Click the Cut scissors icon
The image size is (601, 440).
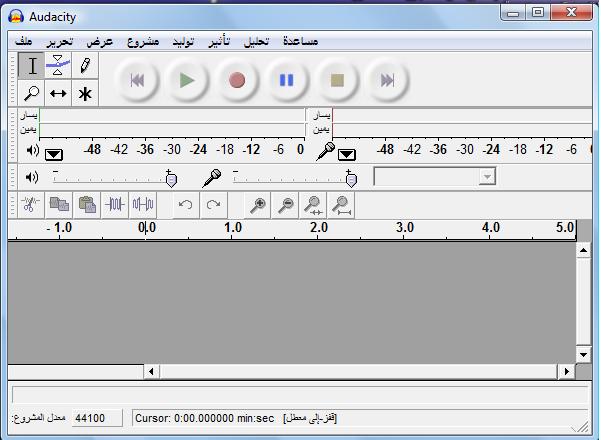pyautogui.click(x=30, y=205)
